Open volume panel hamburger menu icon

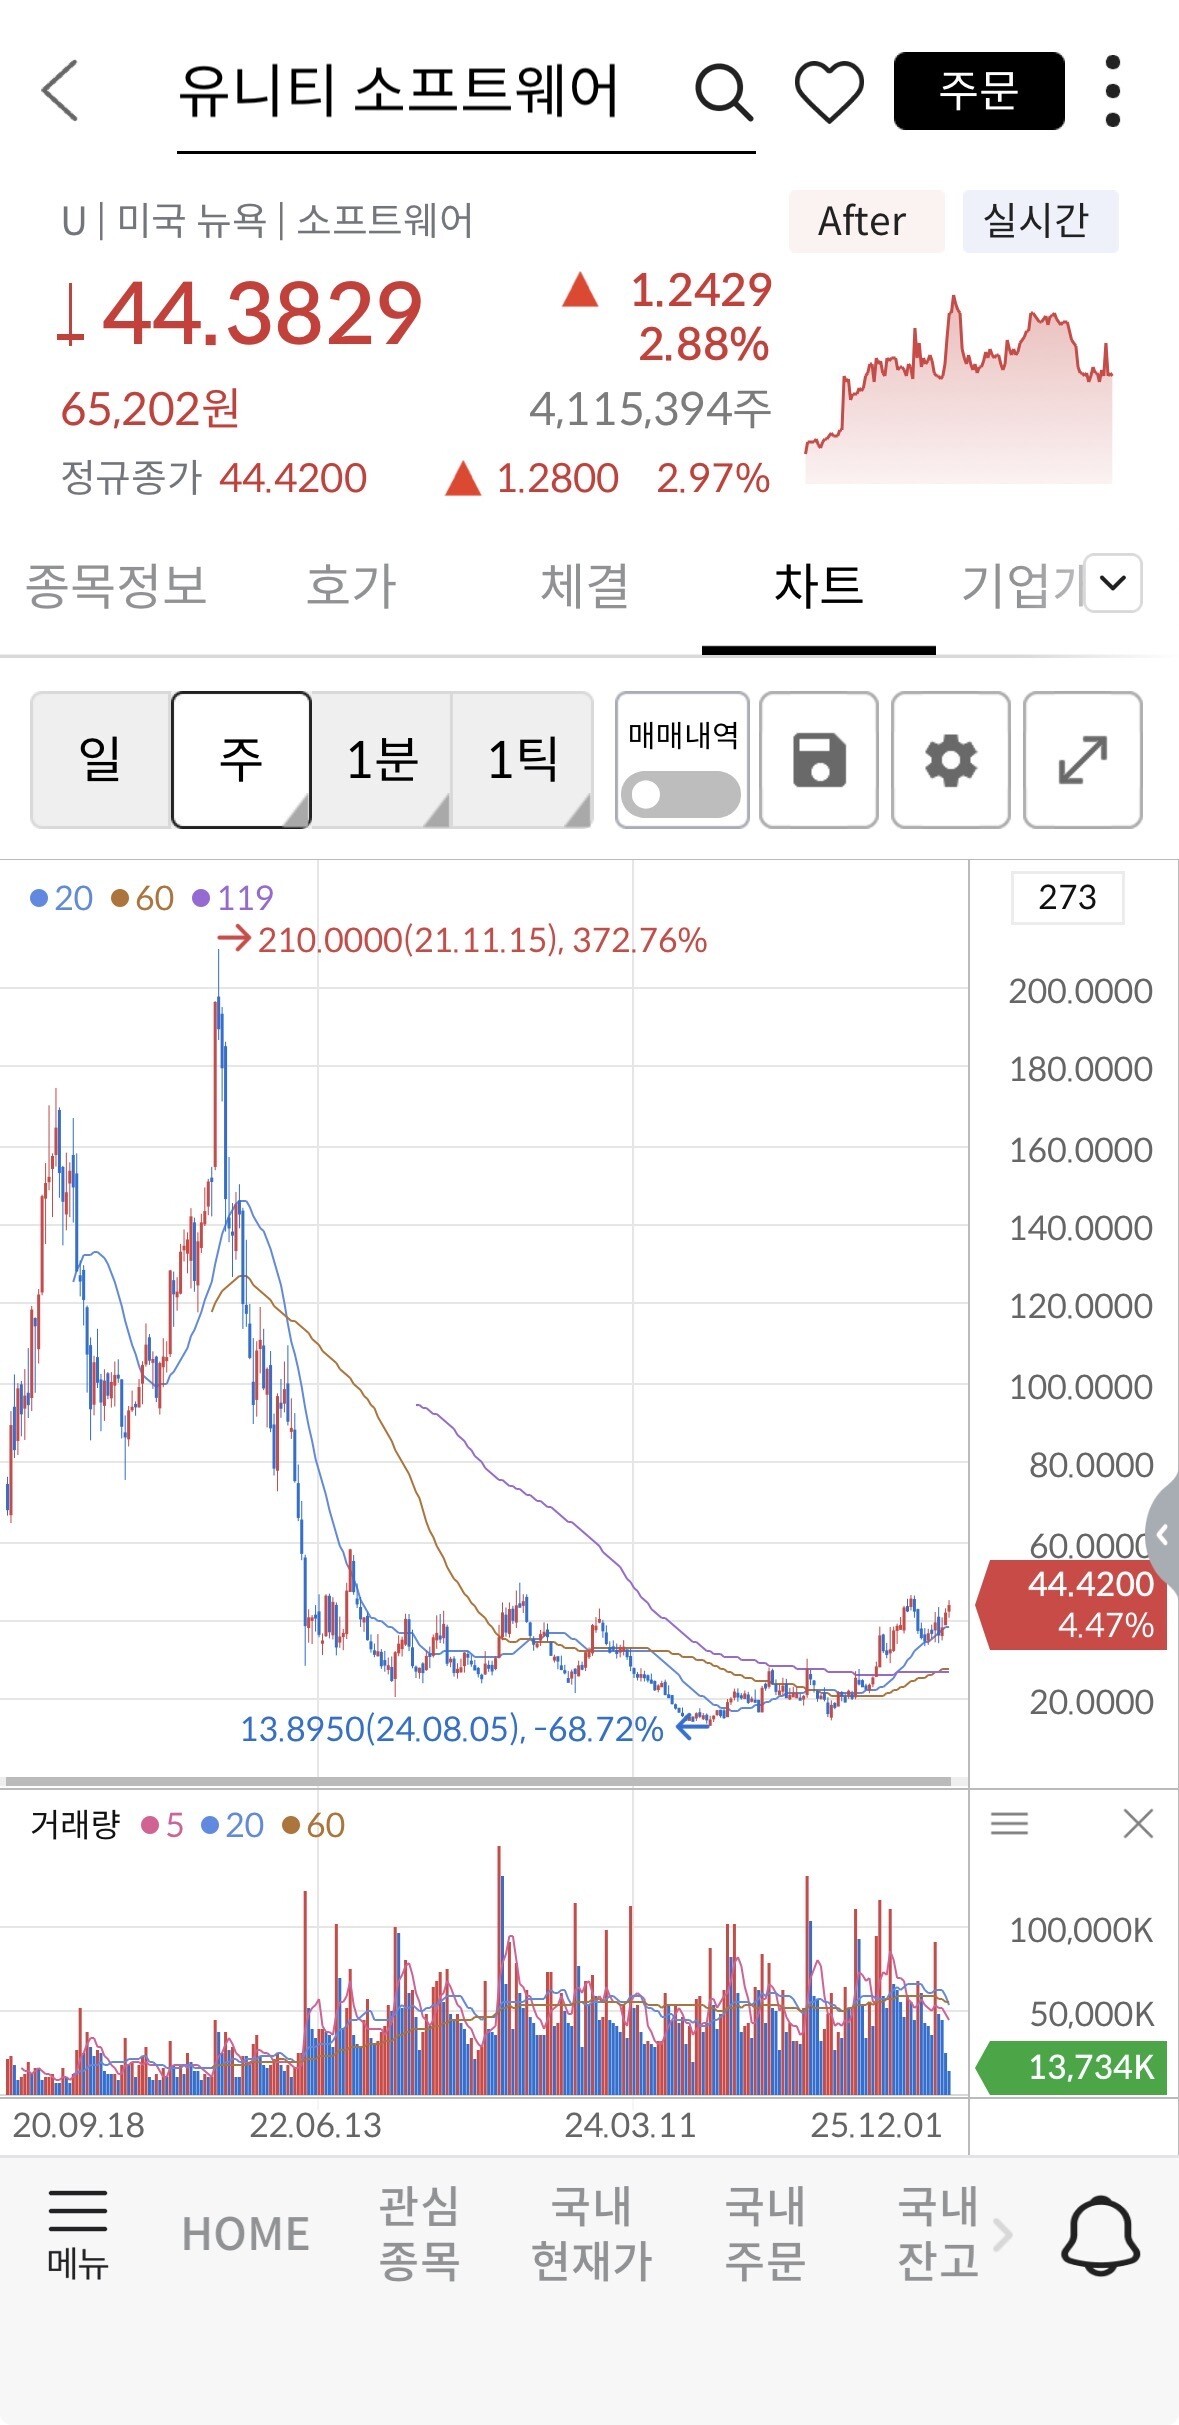click(x=1009, y=1824)
